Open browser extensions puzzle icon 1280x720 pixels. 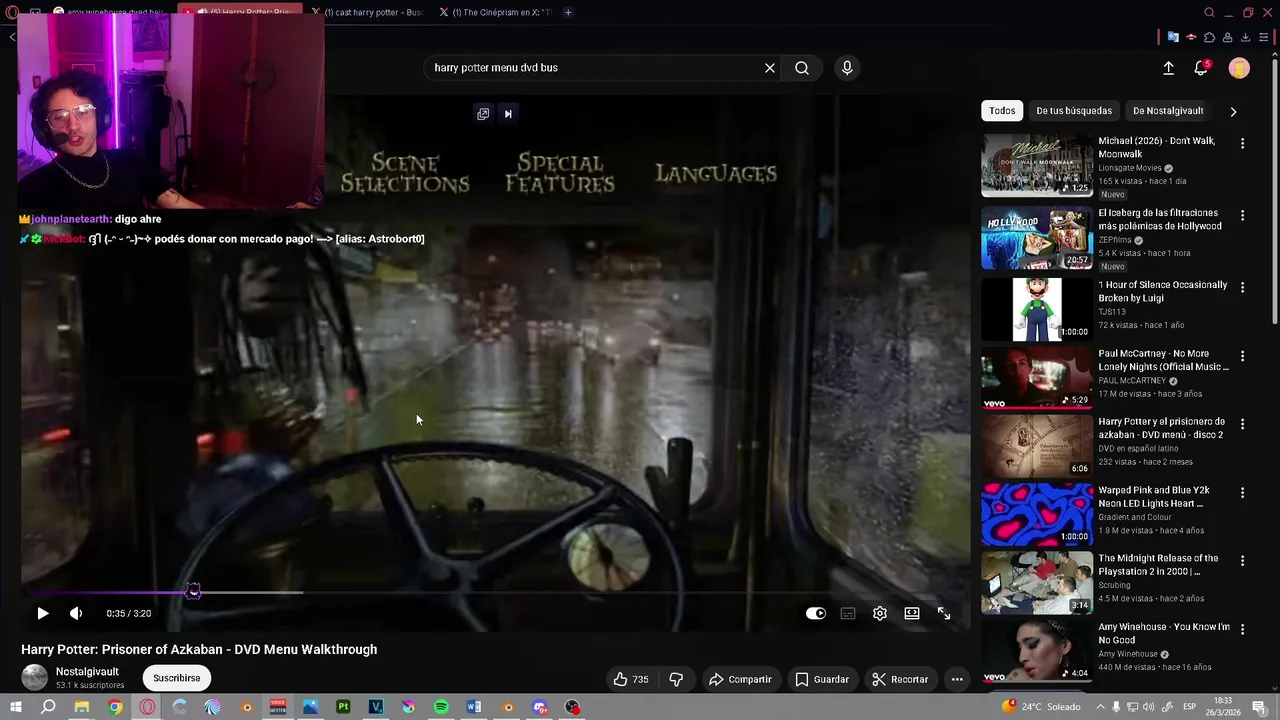1209,37
